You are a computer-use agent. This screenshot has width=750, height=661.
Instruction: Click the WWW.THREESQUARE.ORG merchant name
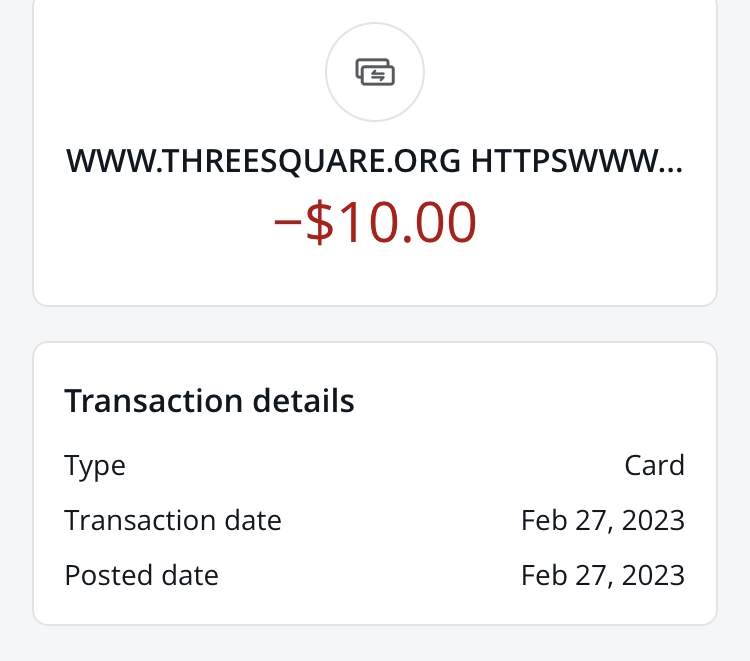[x=264, y=161]
